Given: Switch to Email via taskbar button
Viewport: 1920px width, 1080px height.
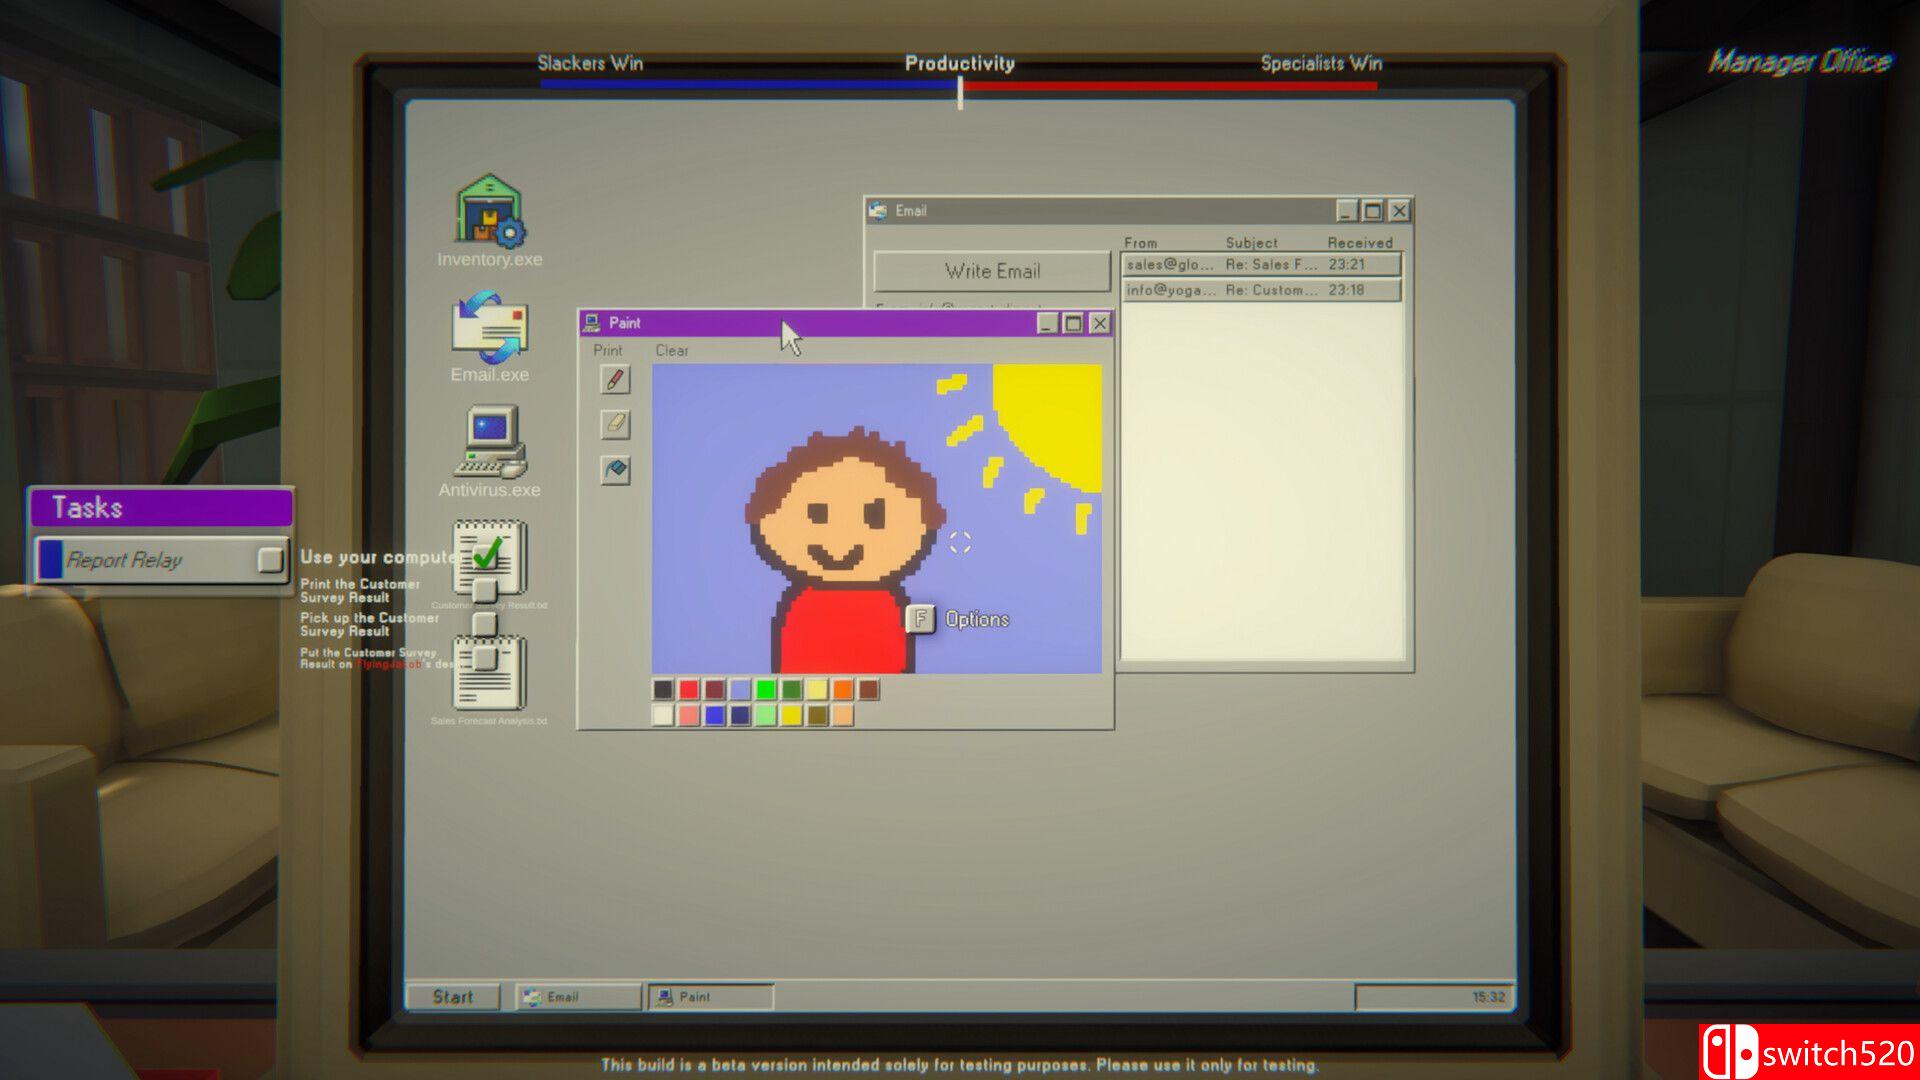Looking at the screenshot, I should tap(577, 997).
